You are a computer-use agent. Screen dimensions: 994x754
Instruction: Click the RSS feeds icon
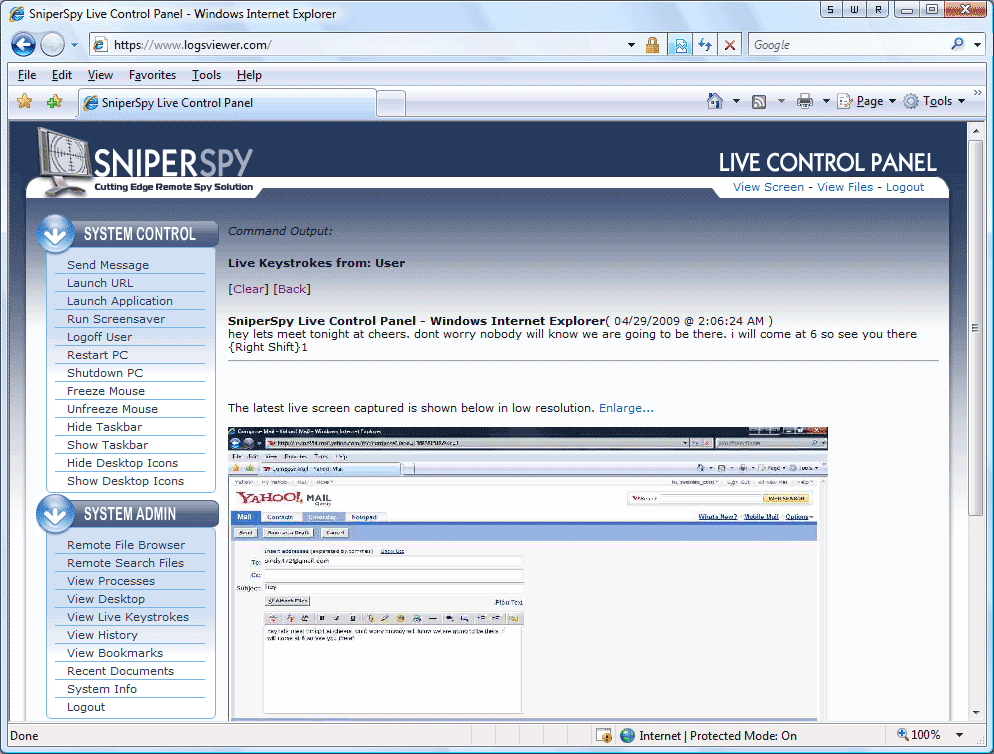point(760,101)
